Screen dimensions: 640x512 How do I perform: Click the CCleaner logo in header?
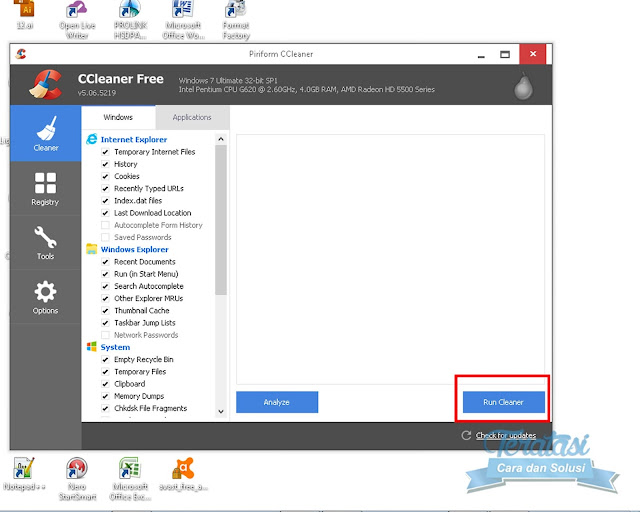click(46, 85)
